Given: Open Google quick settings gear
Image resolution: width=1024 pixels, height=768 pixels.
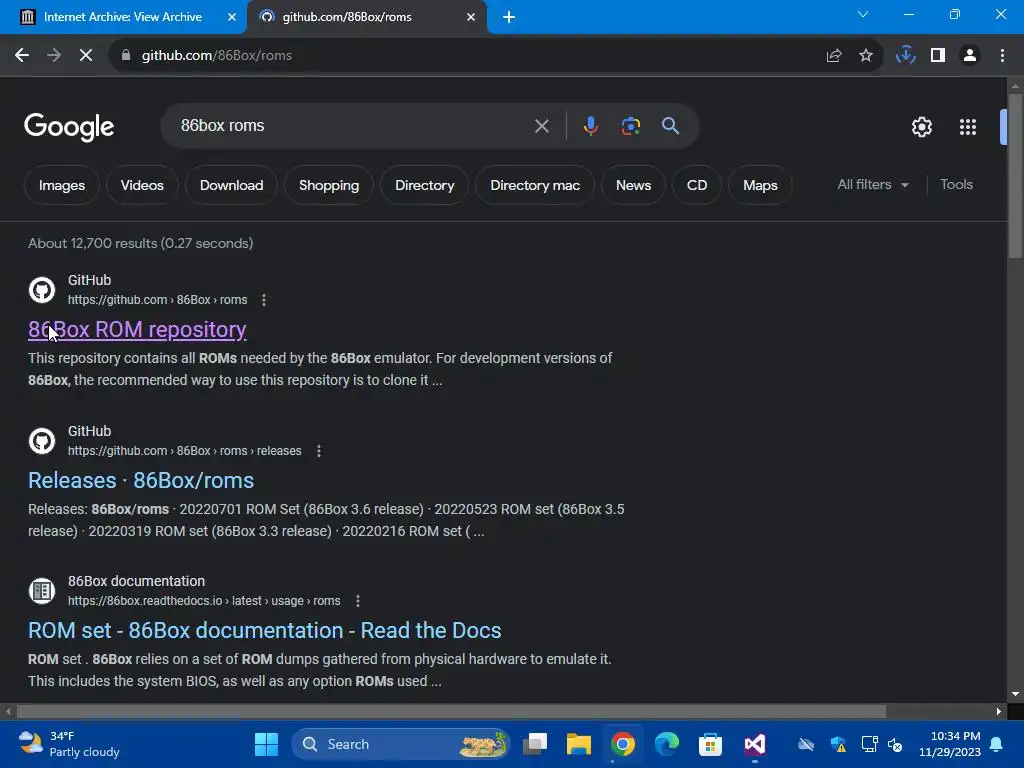Looking at the screenshot, I should [921, 127].
